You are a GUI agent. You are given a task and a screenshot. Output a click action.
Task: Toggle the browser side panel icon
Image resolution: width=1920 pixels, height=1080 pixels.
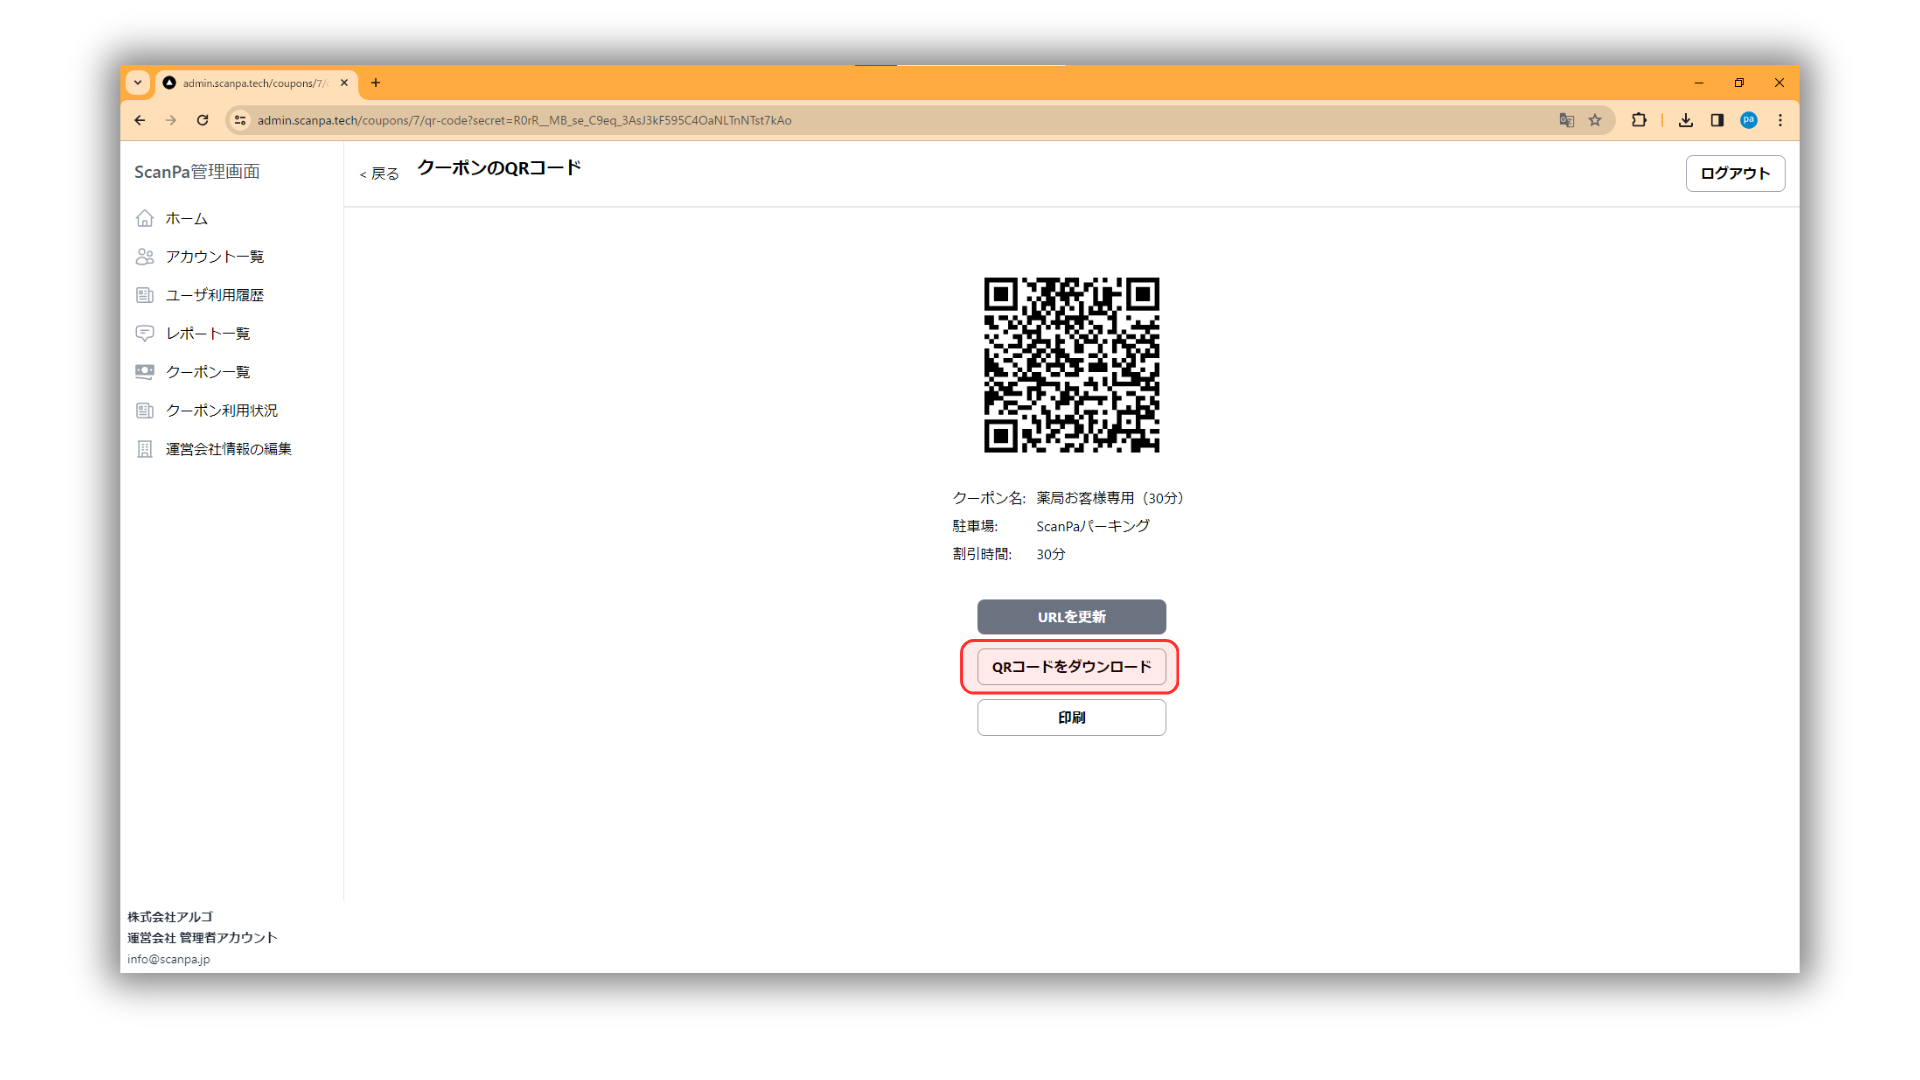coord(1717,120)
